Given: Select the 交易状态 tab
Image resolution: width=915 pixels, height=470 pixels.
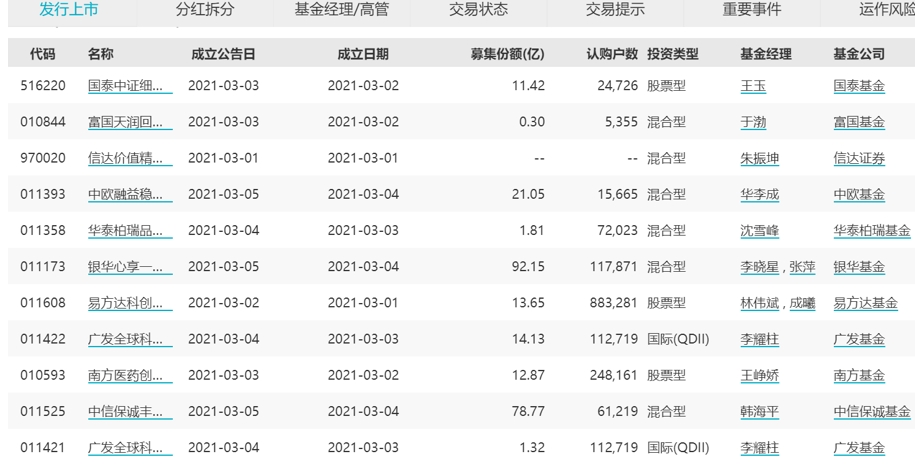Looking at the screenshot, I should click(x=479, y=9).
